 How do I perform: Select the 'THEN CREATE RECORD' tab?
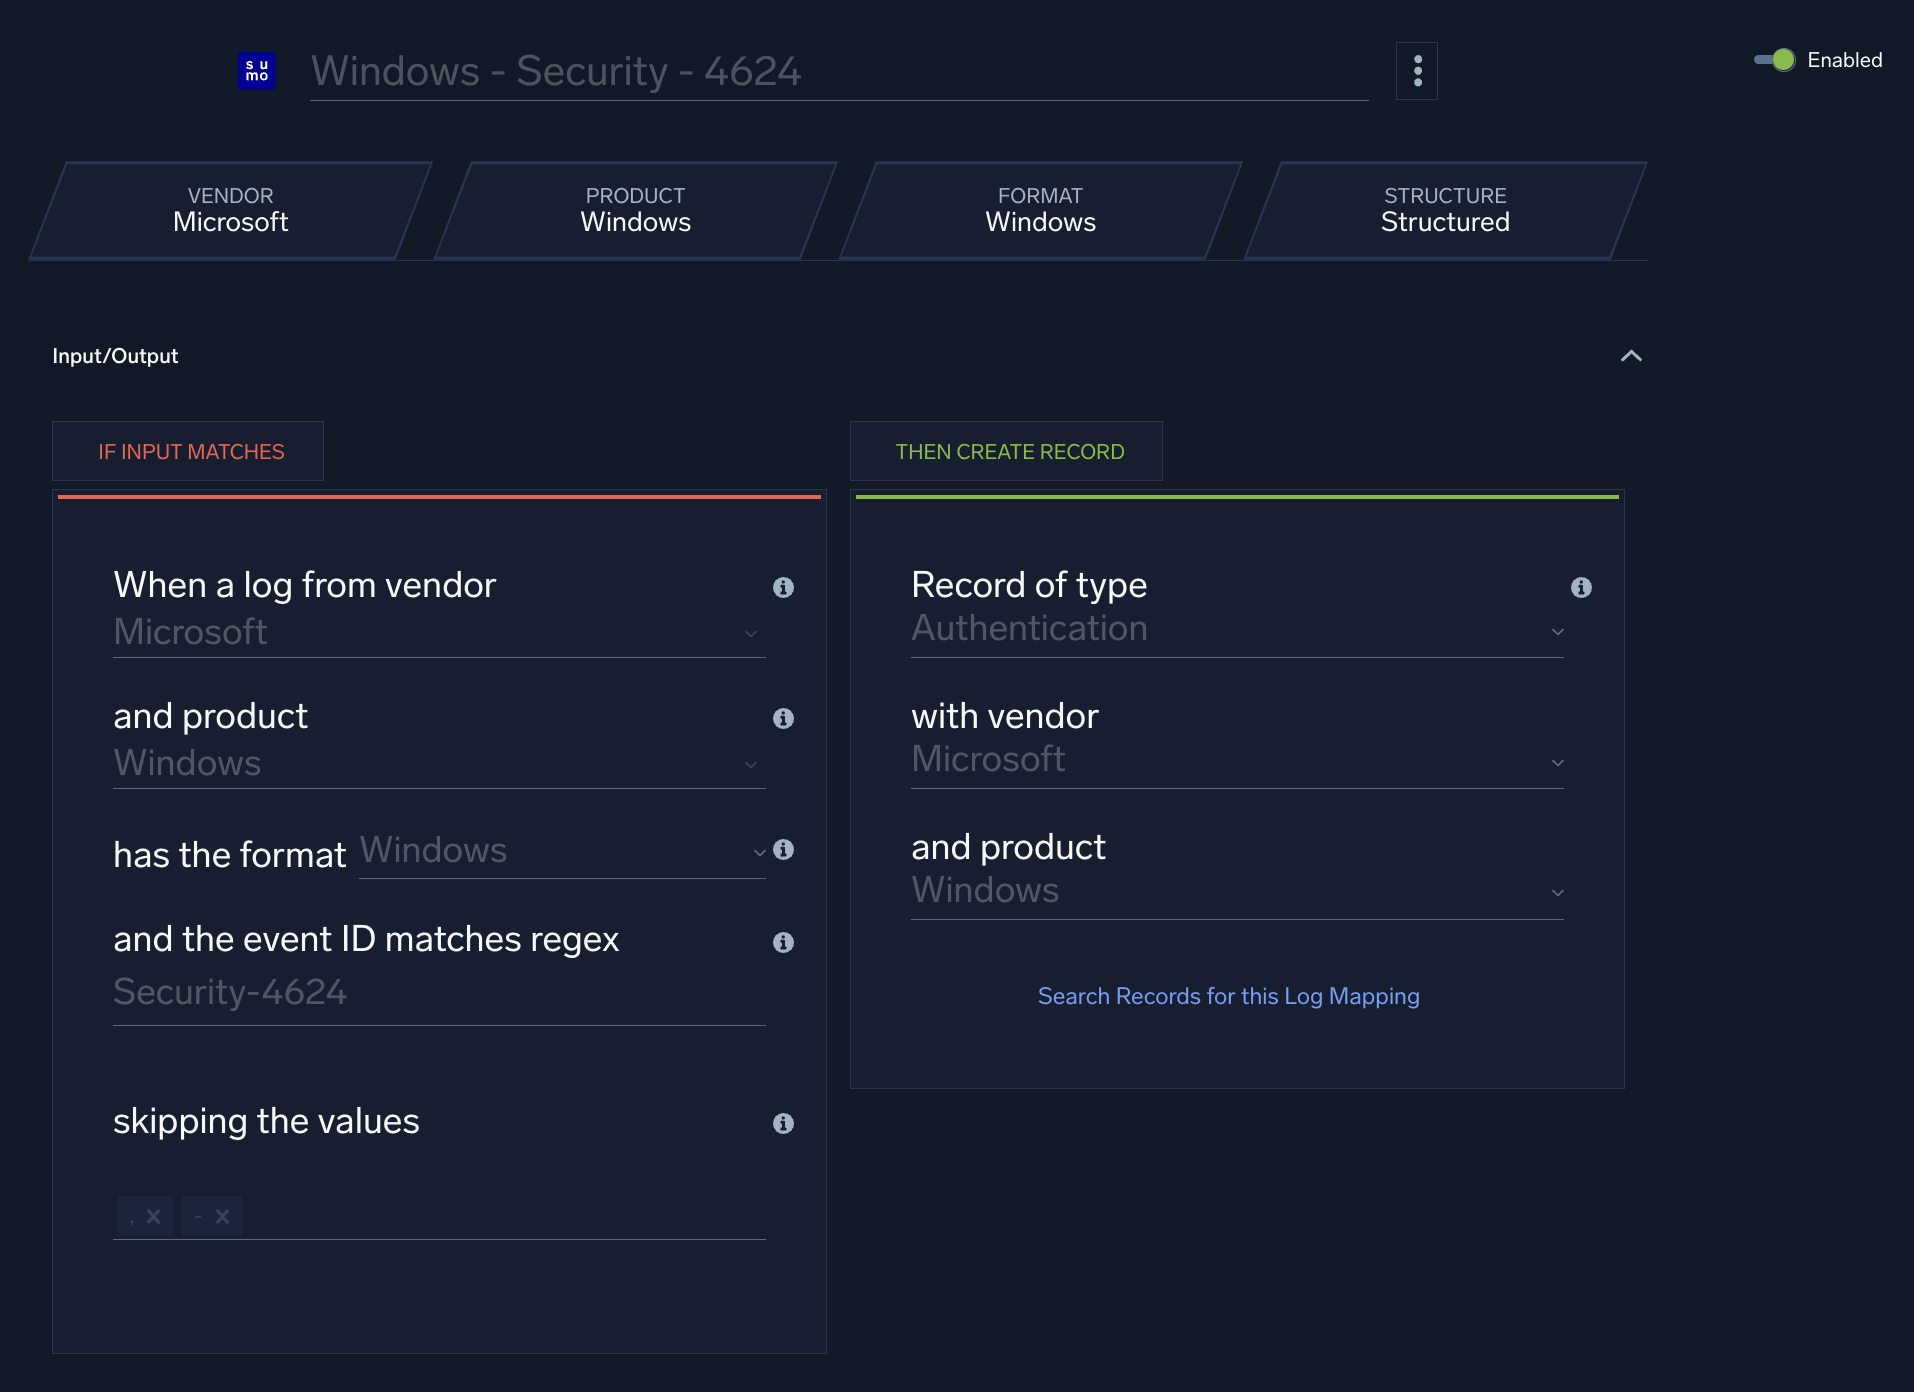(1009, 452)
